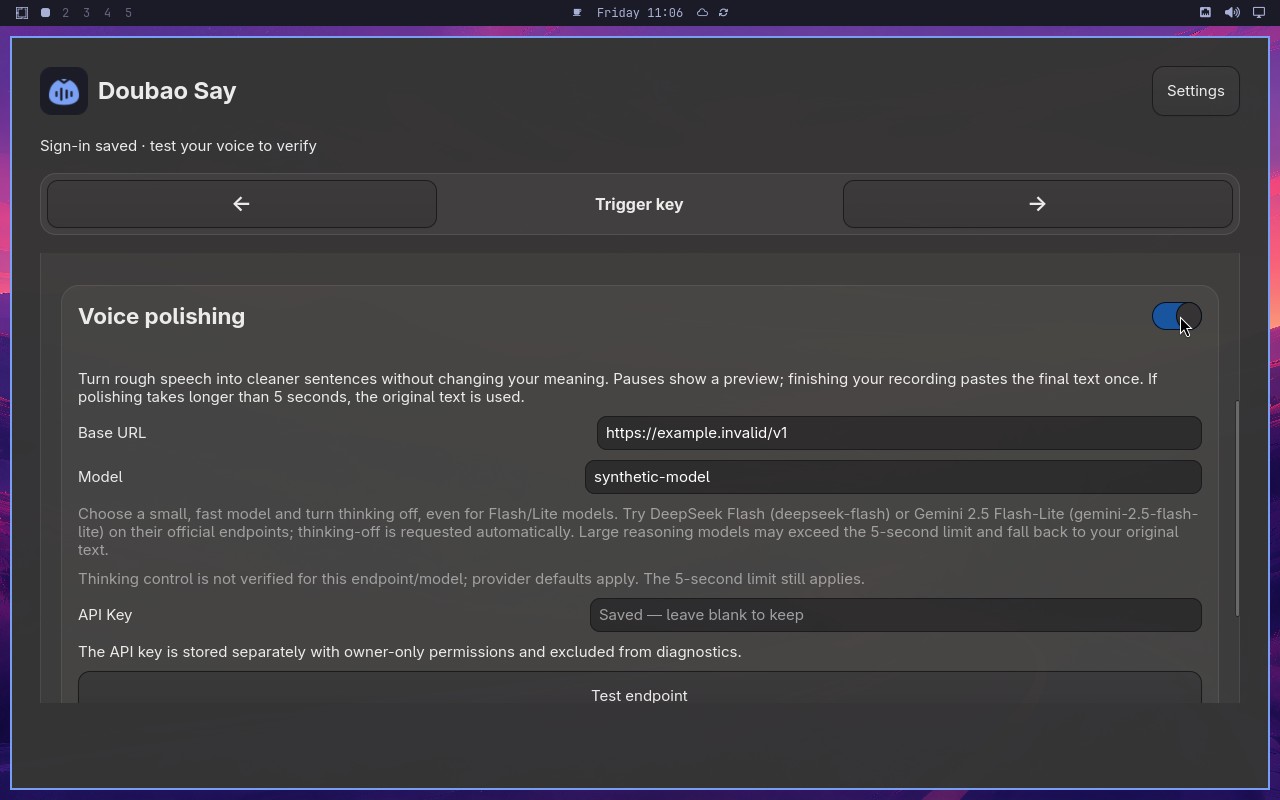The height and width of the screenshot is (800, 1280).
Task: Open the Settings button
Action: tap(1195, 91)
